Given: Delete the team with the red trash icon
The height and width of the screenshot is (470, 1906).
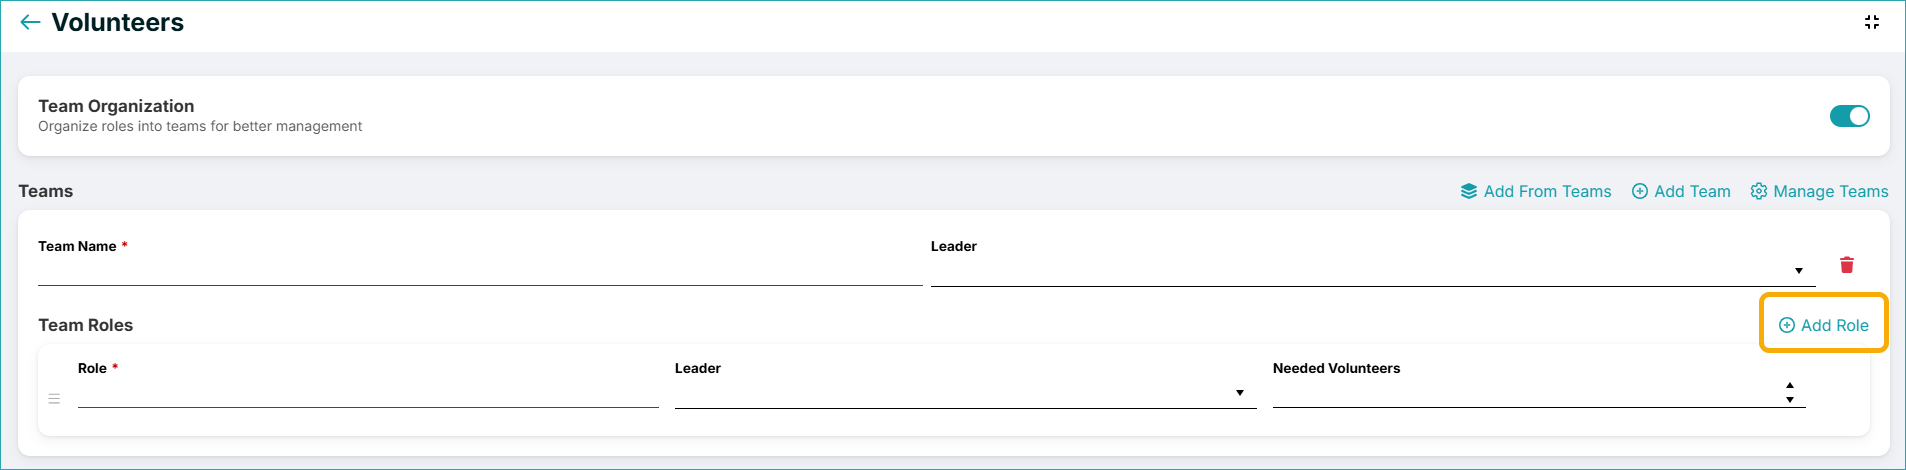Looking at the screenshot, I should pos(1847,264).
